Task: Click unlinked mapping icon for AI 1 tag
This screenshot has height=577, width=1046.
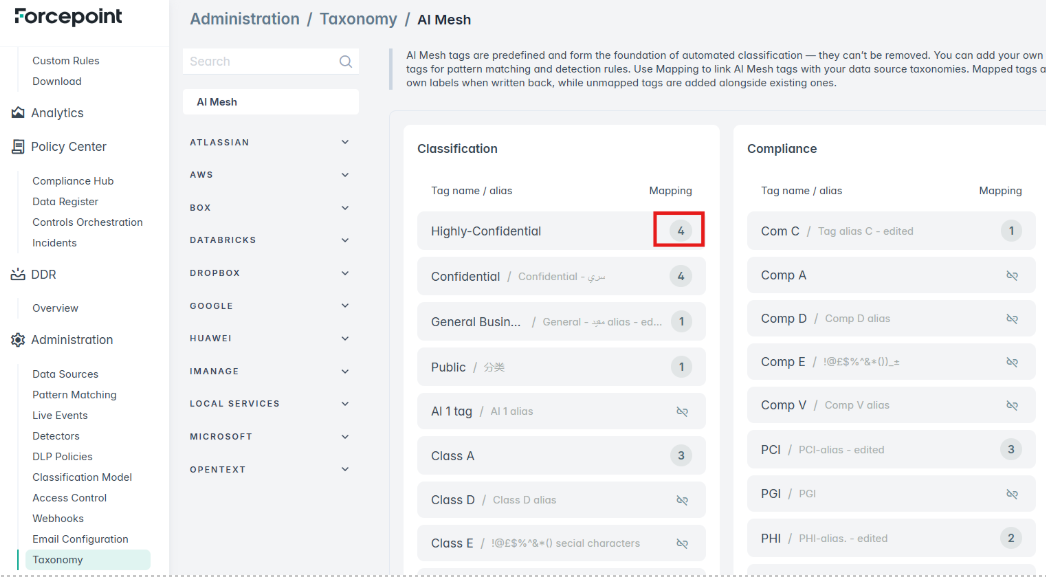Action: pyautogui.click(x=682, y=412)
